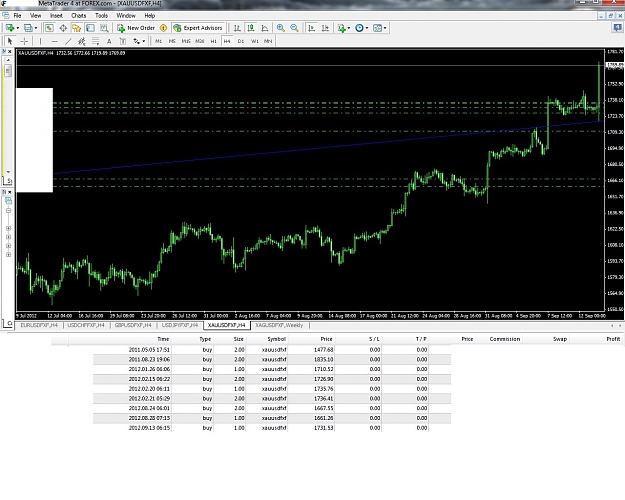
Task: Select the cursor arrow tool
Action: click(10, 41)
